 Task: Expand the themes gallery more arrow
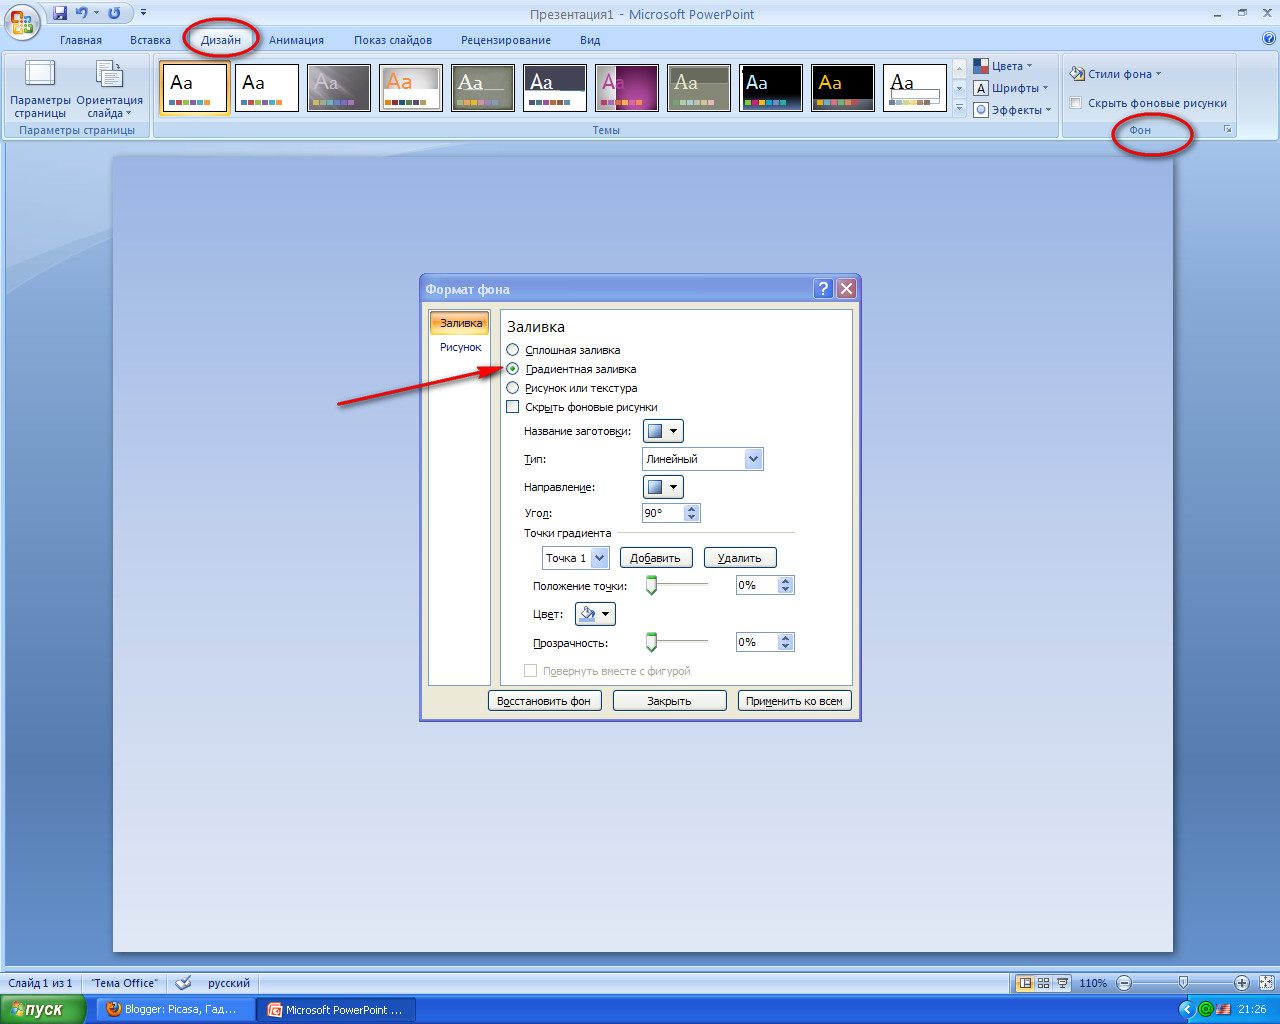[959, 108]
